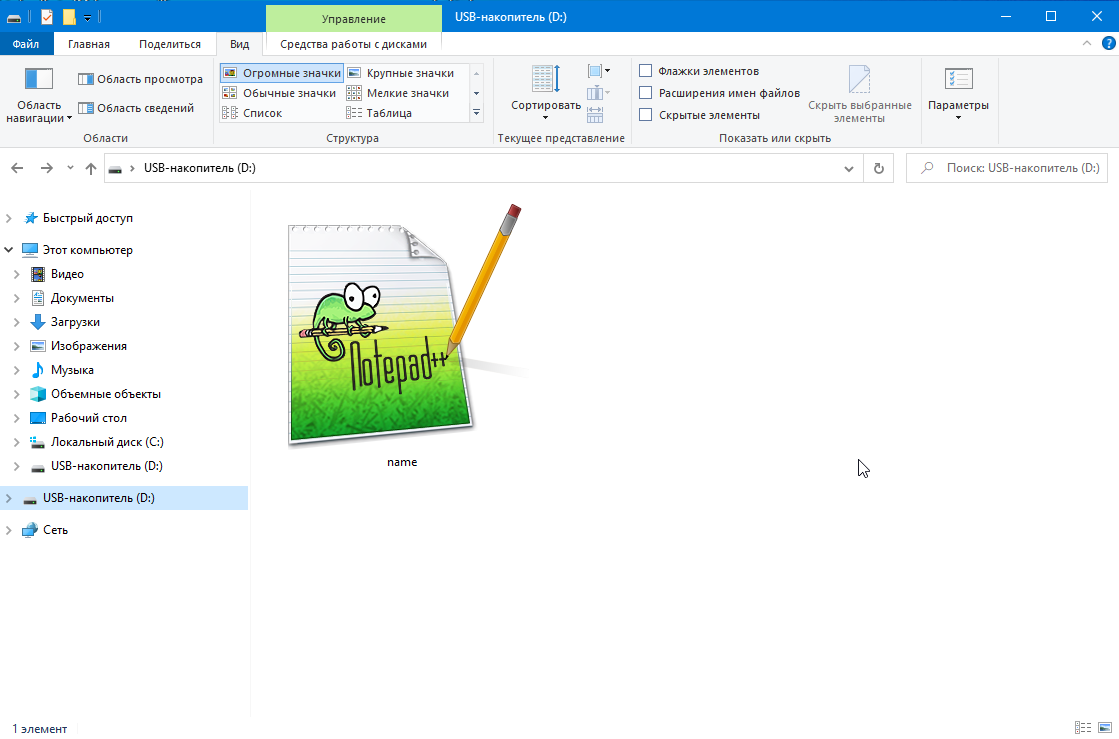Switch to the Главная ribbon tab

coord(89,44)
